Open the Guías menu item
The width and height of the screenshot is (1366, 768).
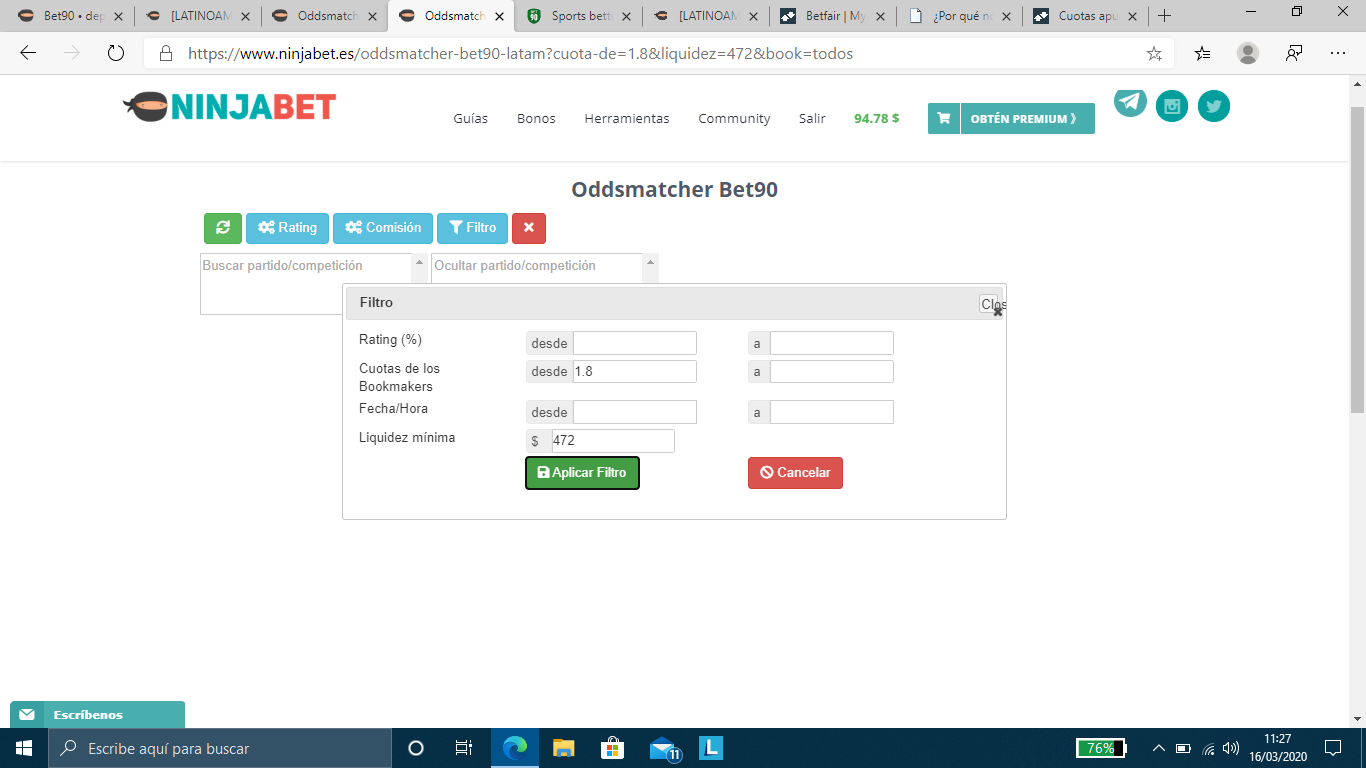(470, 118)
